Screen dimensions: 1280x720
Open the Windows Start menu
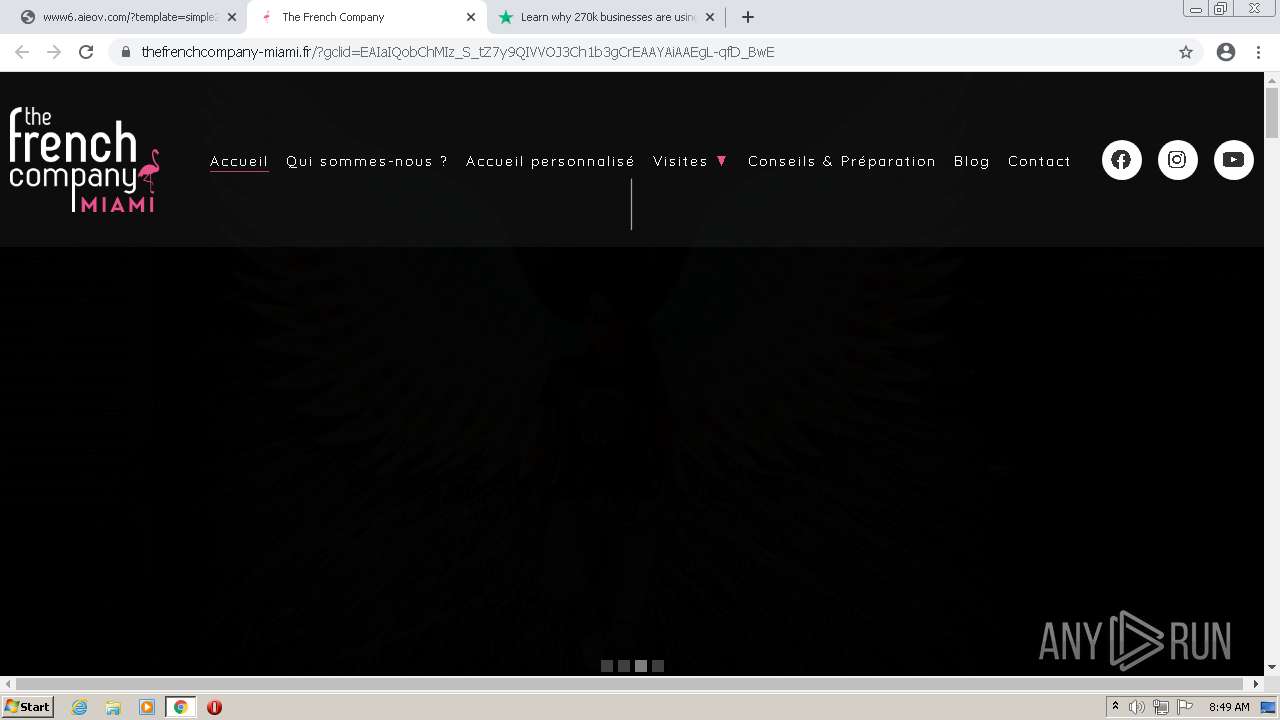[27, 707]
